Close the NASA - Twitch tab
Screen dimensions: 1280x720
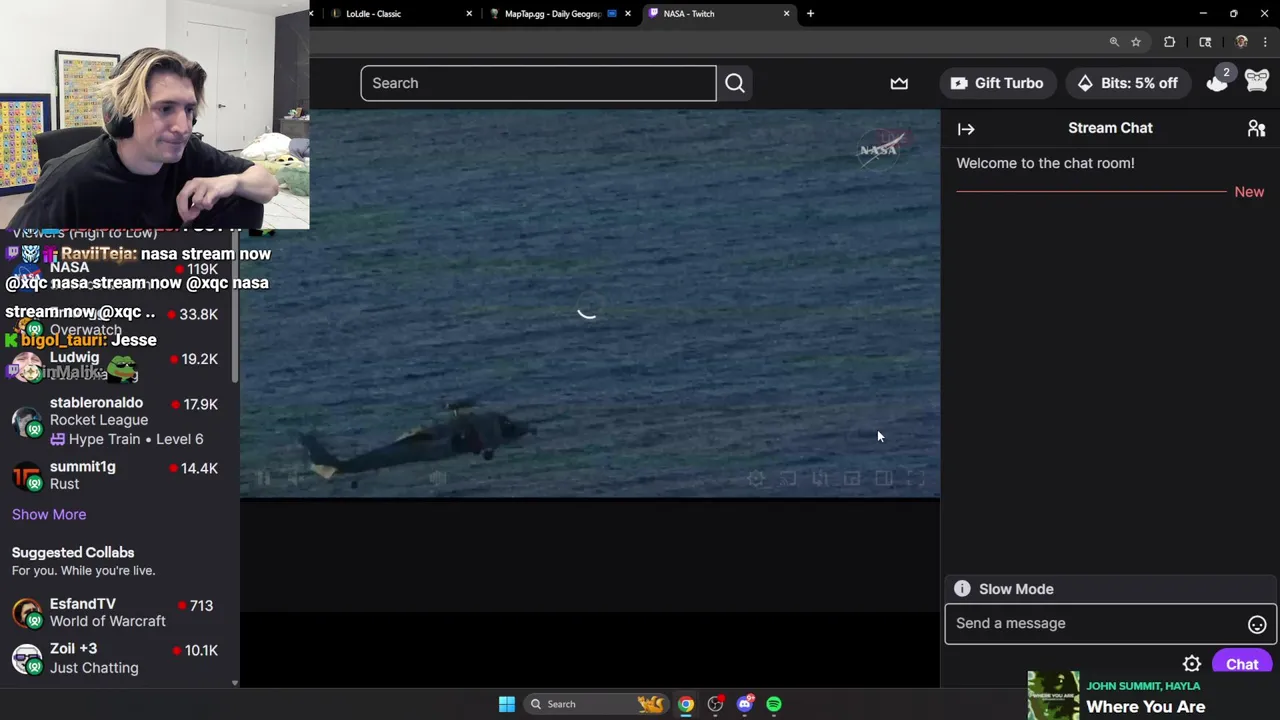coord(786,14)
